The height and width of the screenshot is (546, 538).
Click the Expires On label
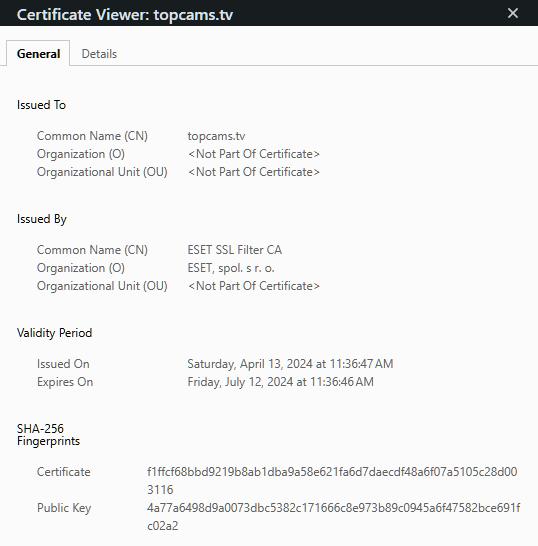(x=65, y=382)
